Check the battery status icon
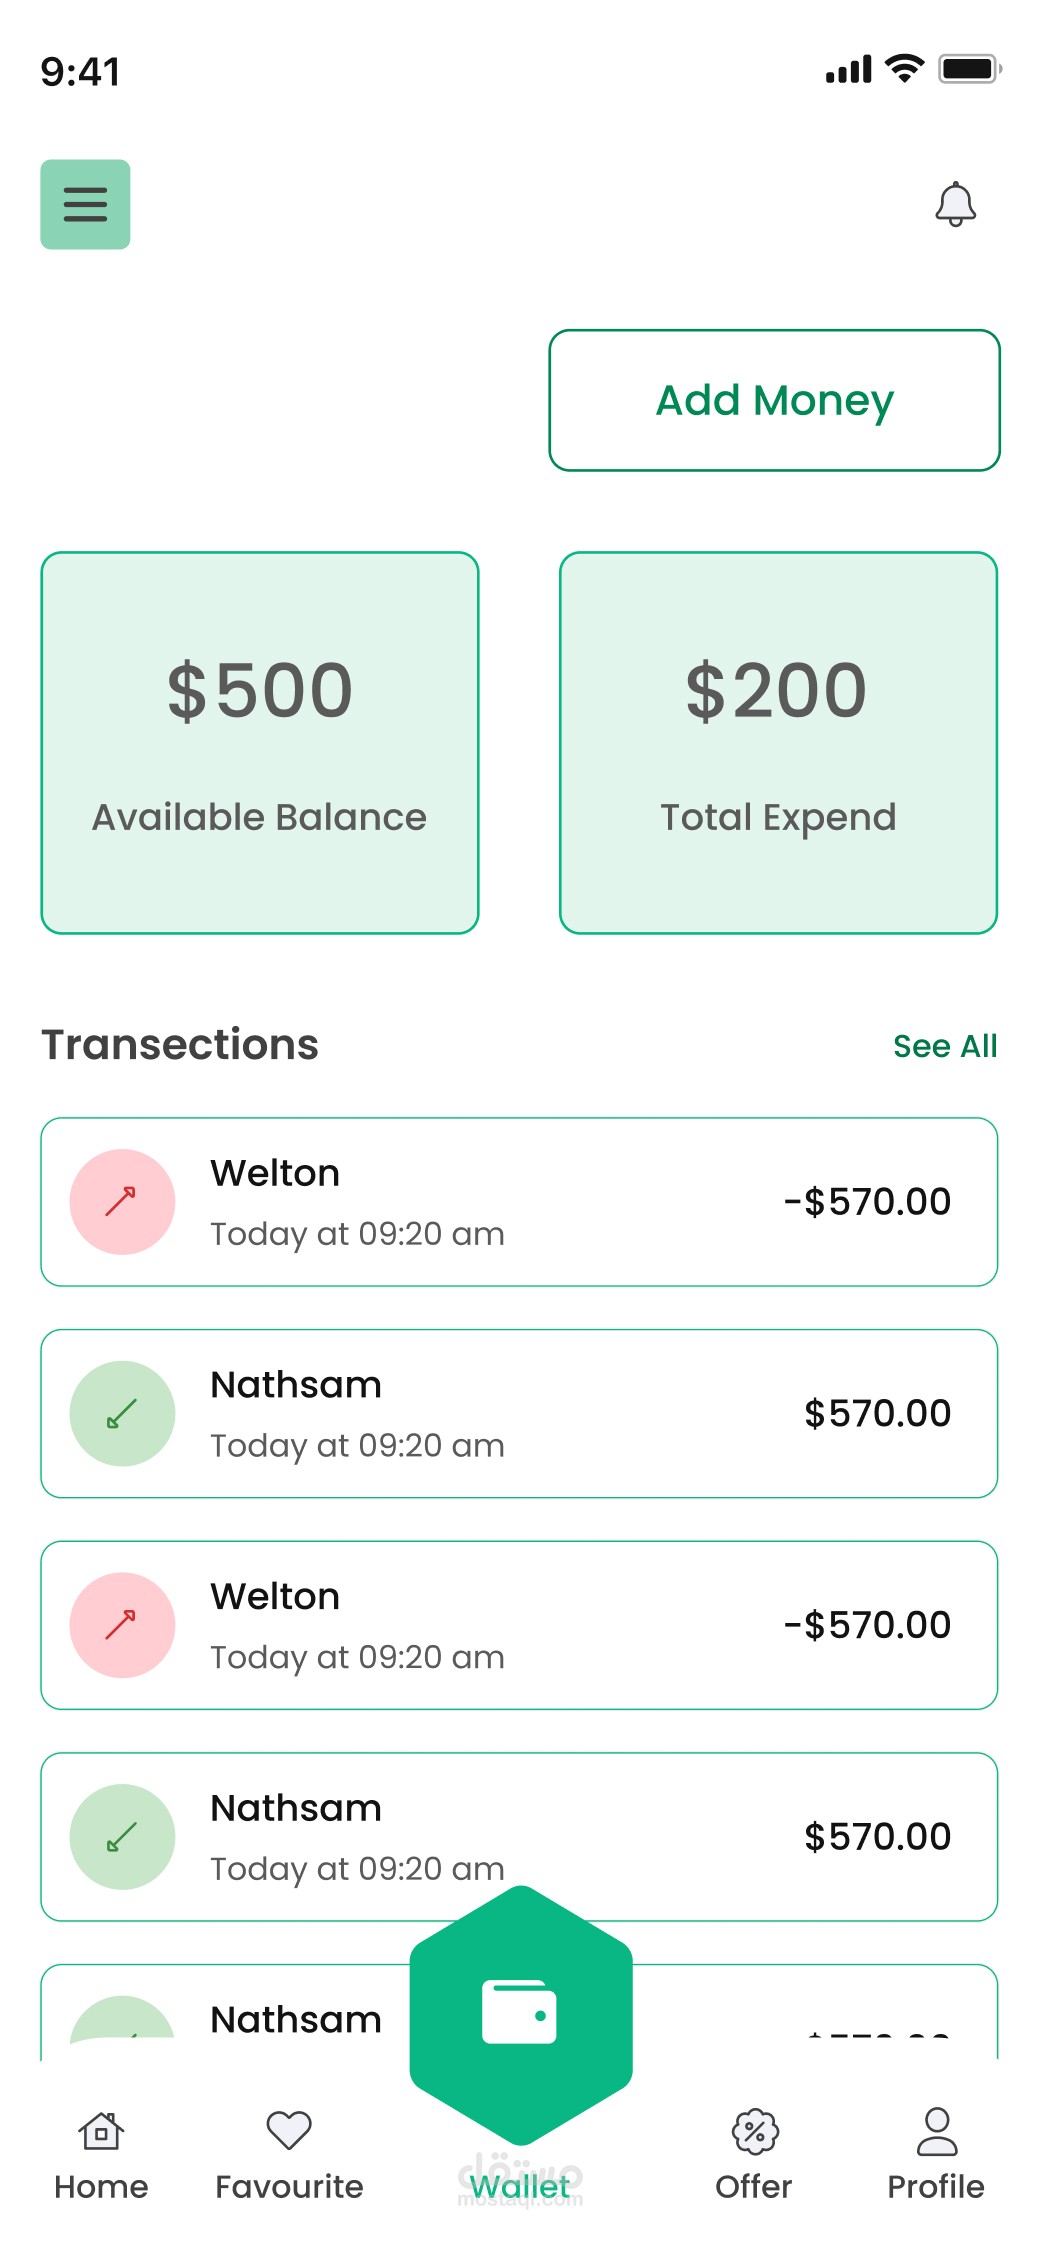1041x2255 pixels. (970, 69)
